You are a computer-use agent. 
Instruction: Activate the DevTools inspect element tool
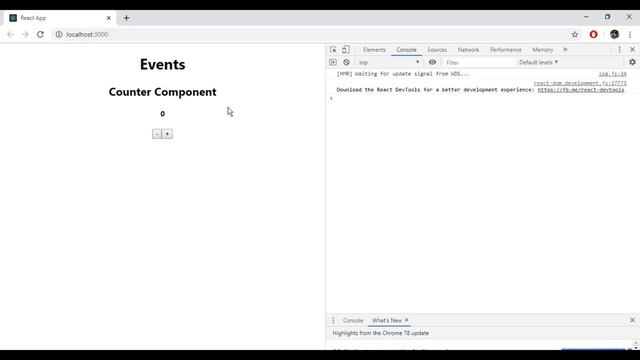(333, 49)
